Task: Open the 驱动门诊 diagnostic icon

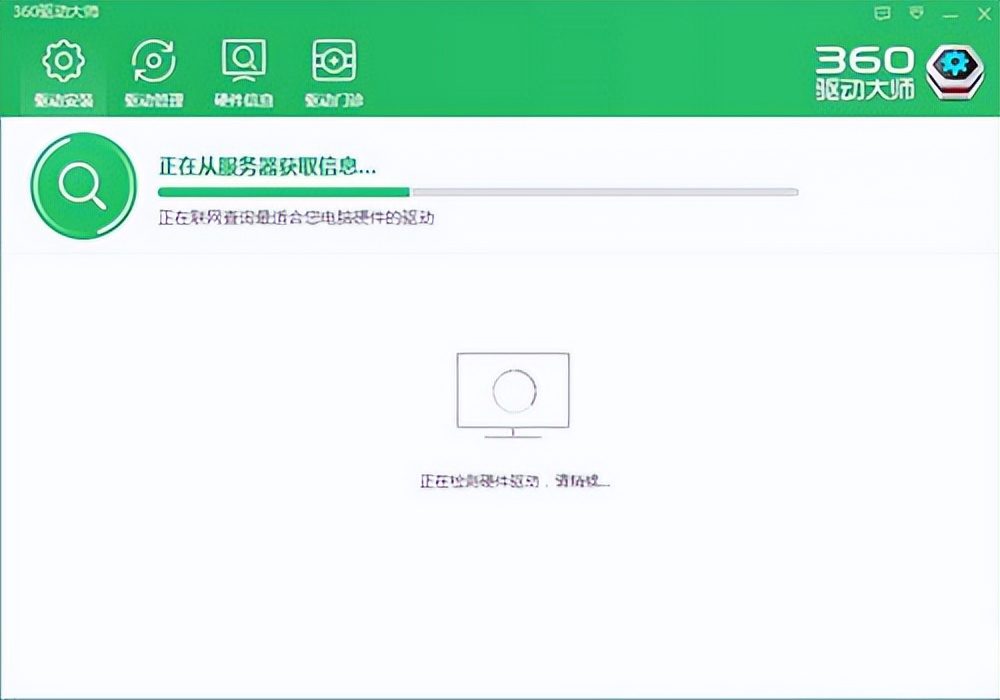Action: coord(334,60)
